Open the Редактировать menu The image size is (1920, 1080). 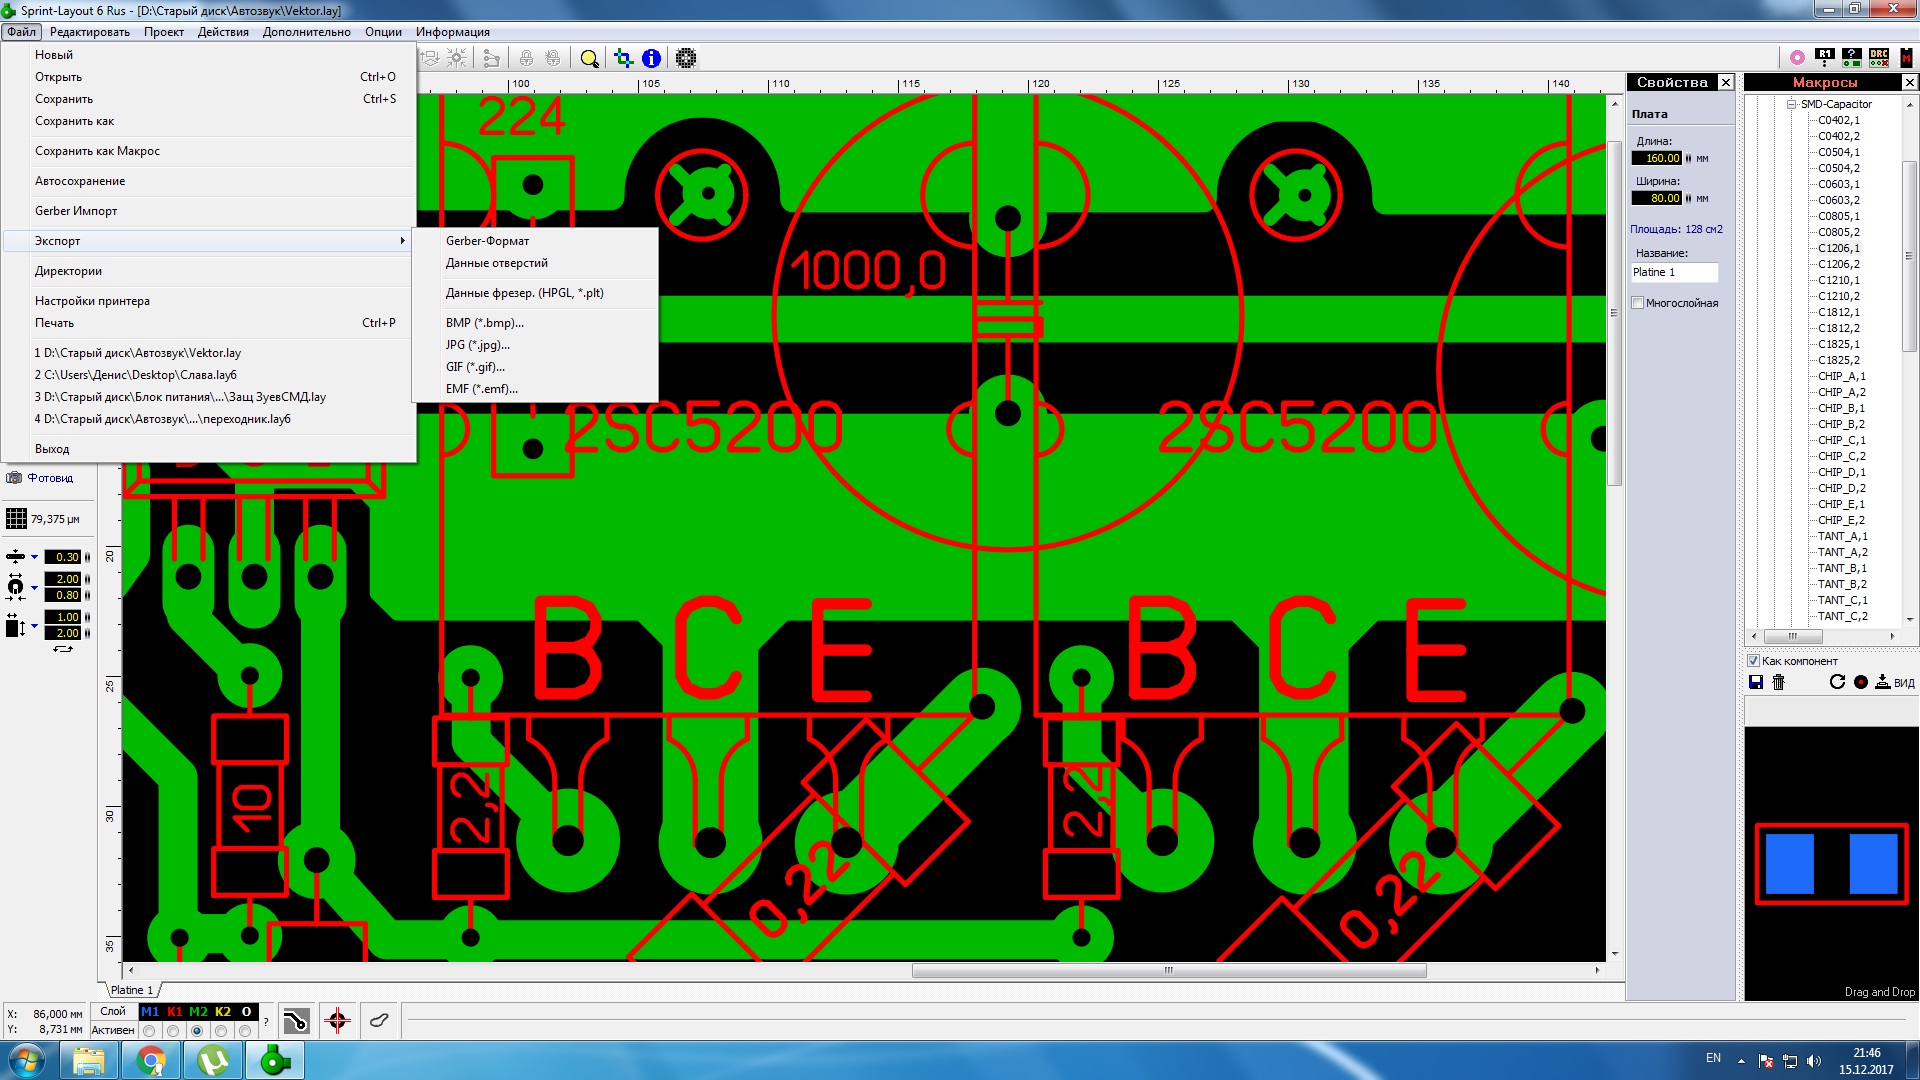click(x=90, y=32)
